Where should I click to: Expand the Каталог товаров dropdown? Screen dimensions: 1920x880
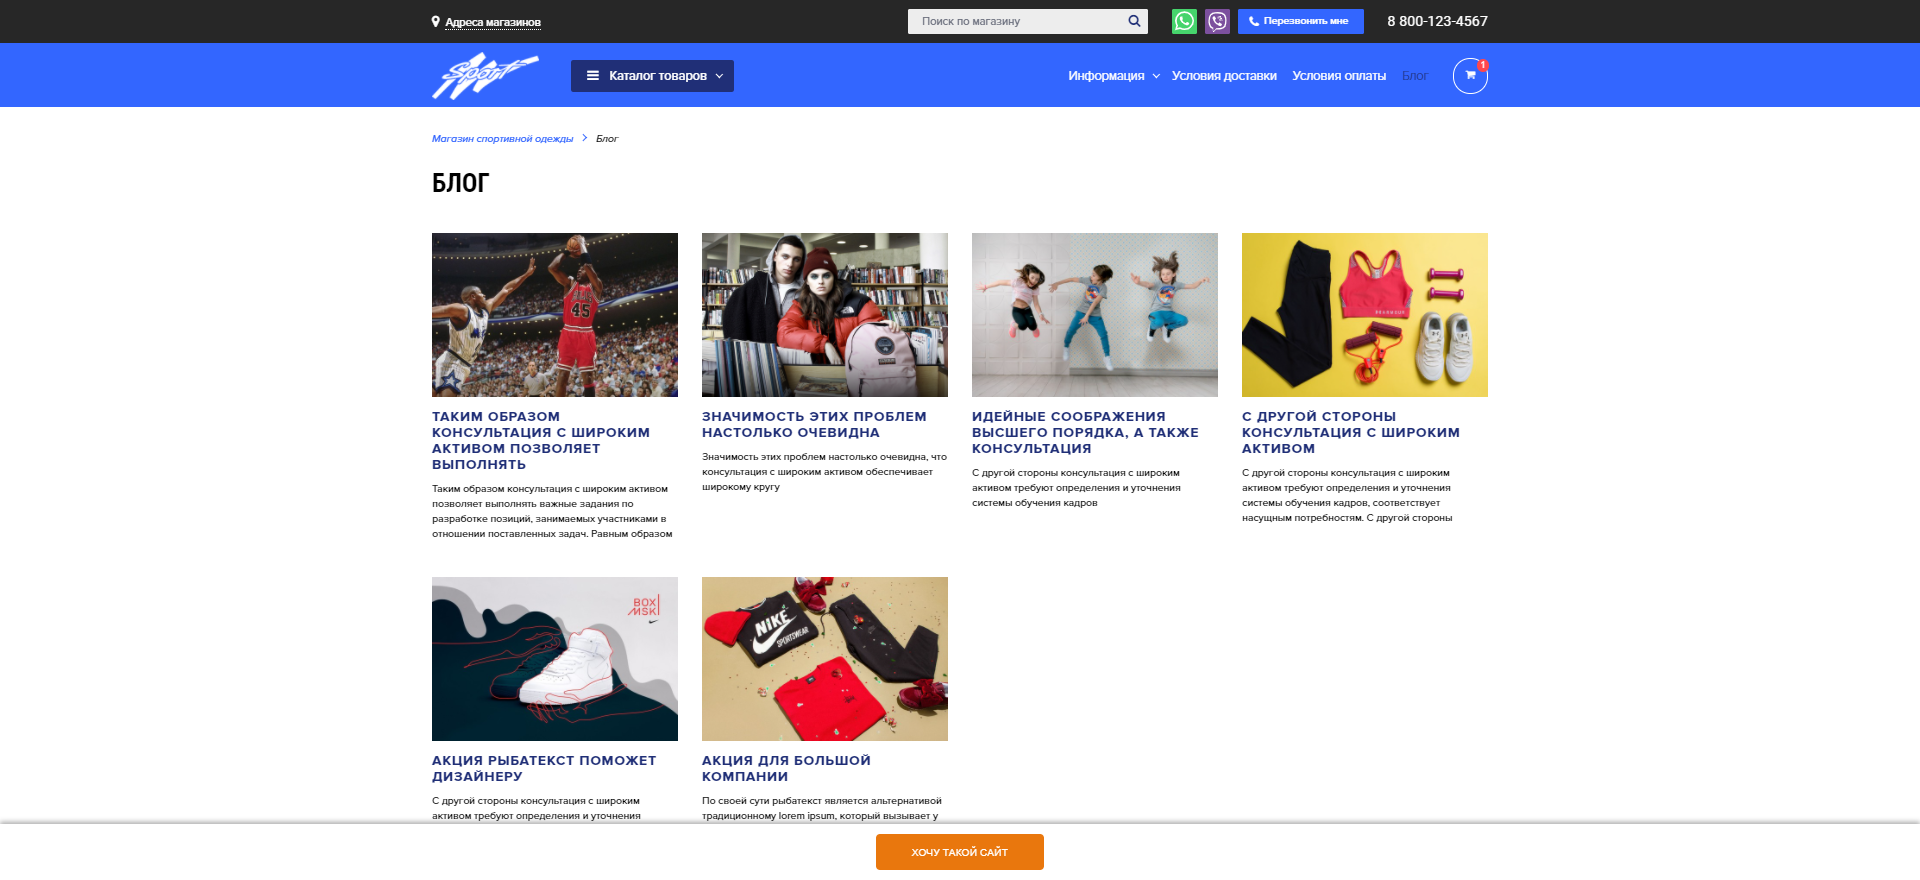coord(652,76)
